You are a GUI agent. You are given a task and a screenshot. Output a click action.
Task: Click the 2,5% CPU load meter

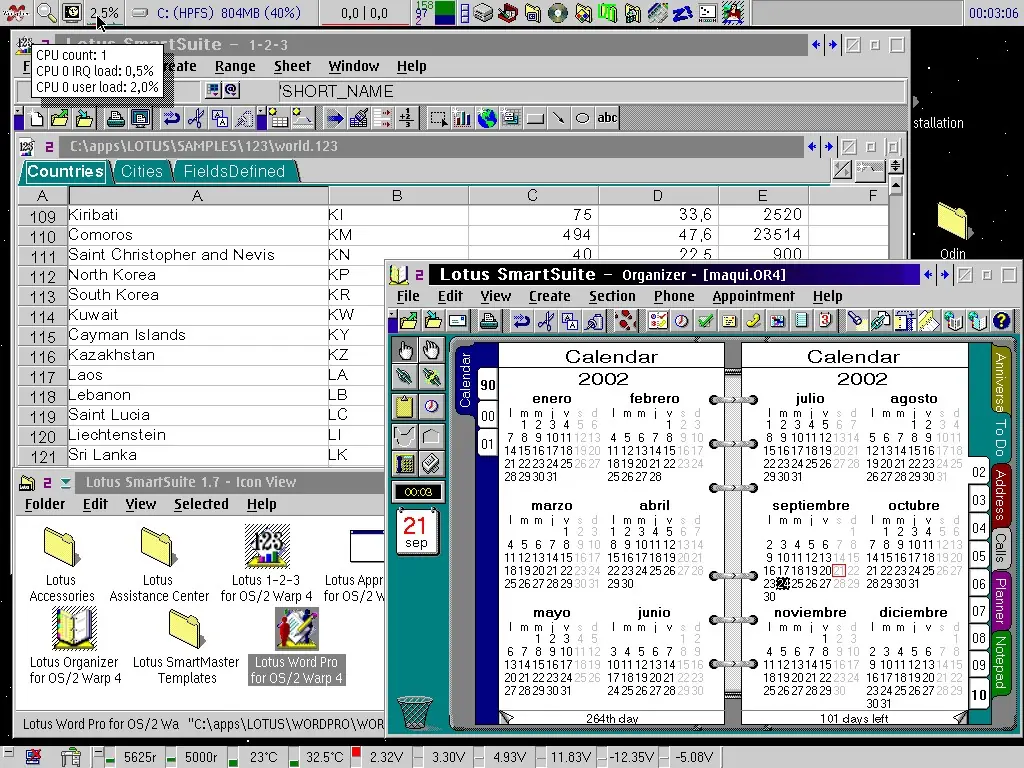[x=104, y=12]
